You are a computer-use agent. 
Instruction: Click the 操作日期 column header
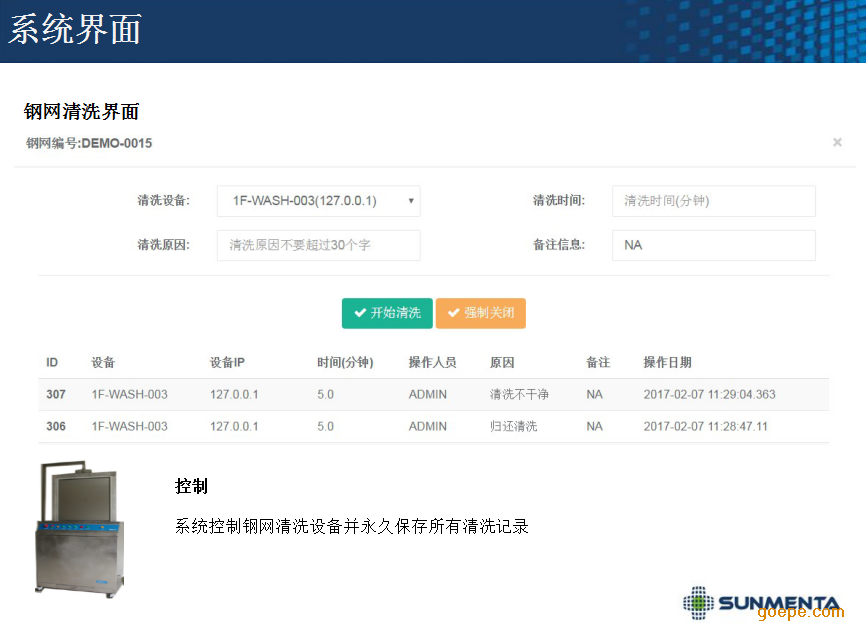point(667,362)
